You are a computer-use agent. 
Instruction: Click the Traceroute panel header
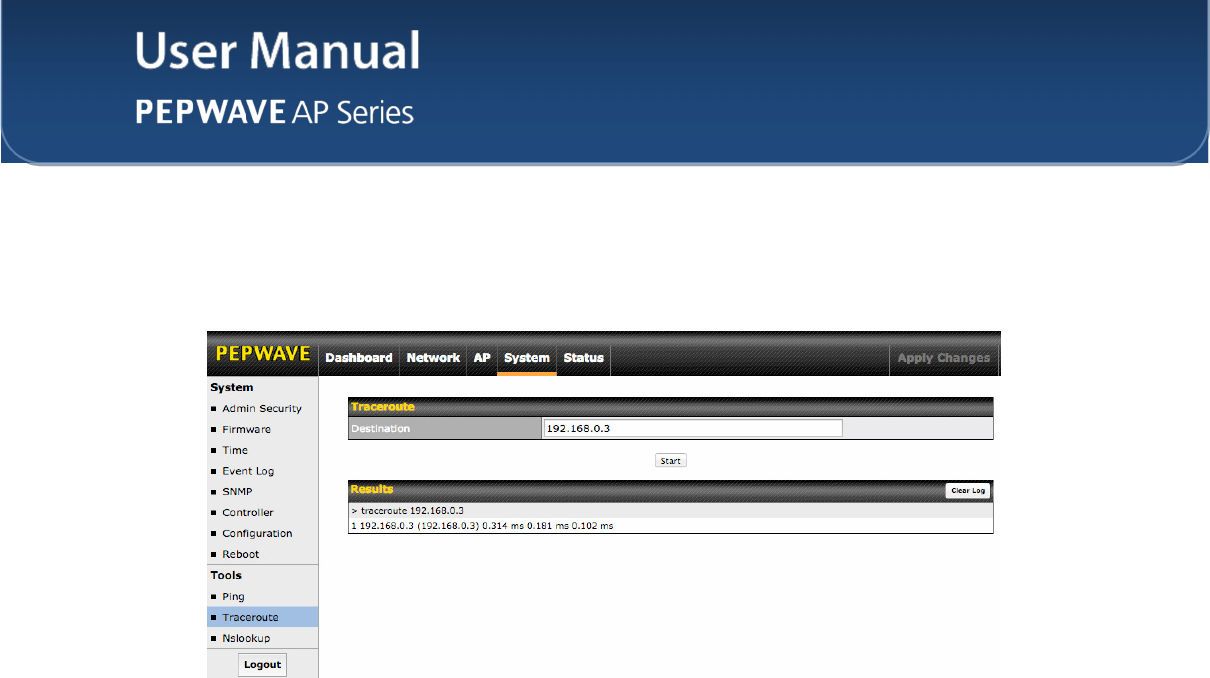pos(670,407)
